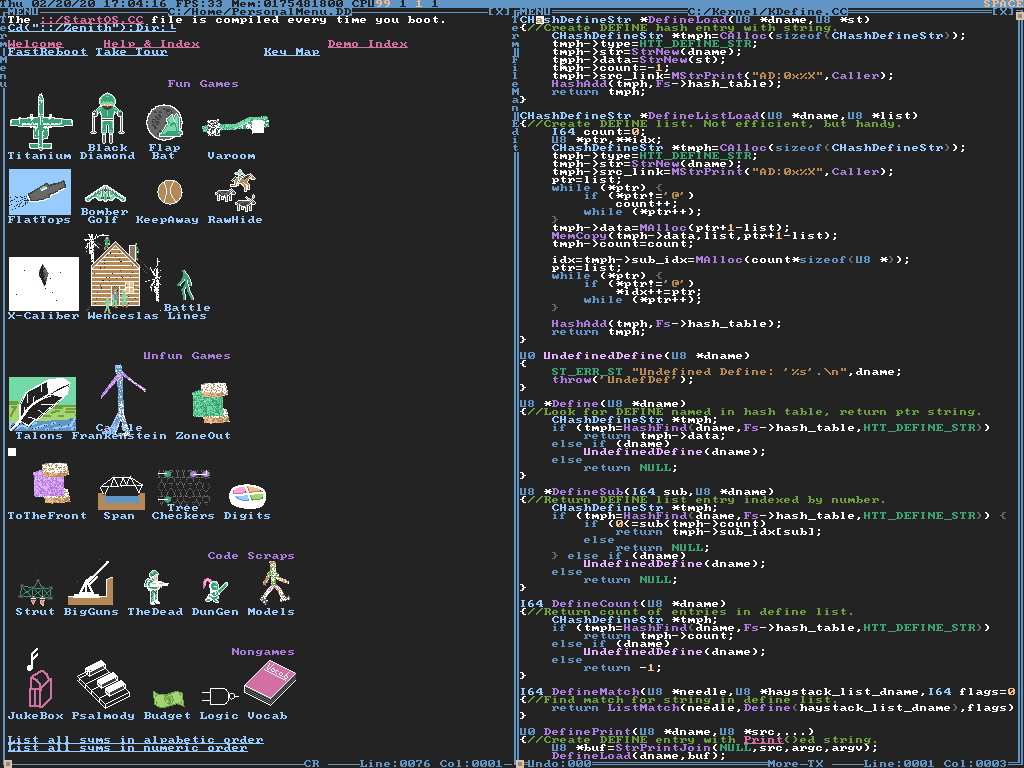
Task: Click "List all syms in numeric order"
Action: [x=127, y=748]
